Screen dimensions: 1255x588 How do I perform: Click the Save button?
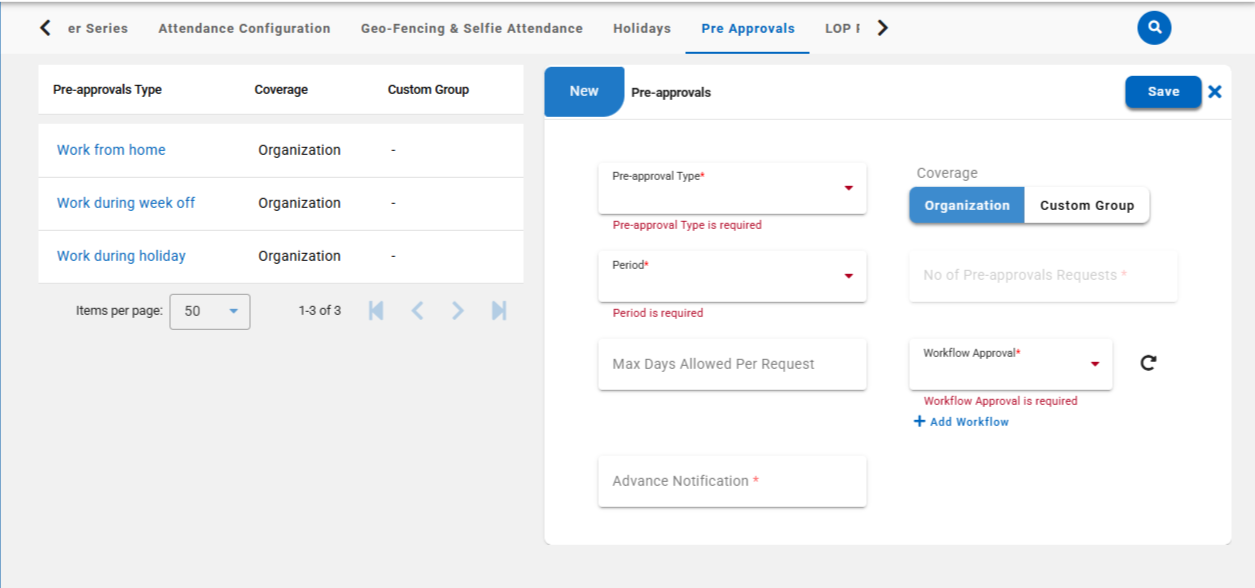coord(1162,91)
